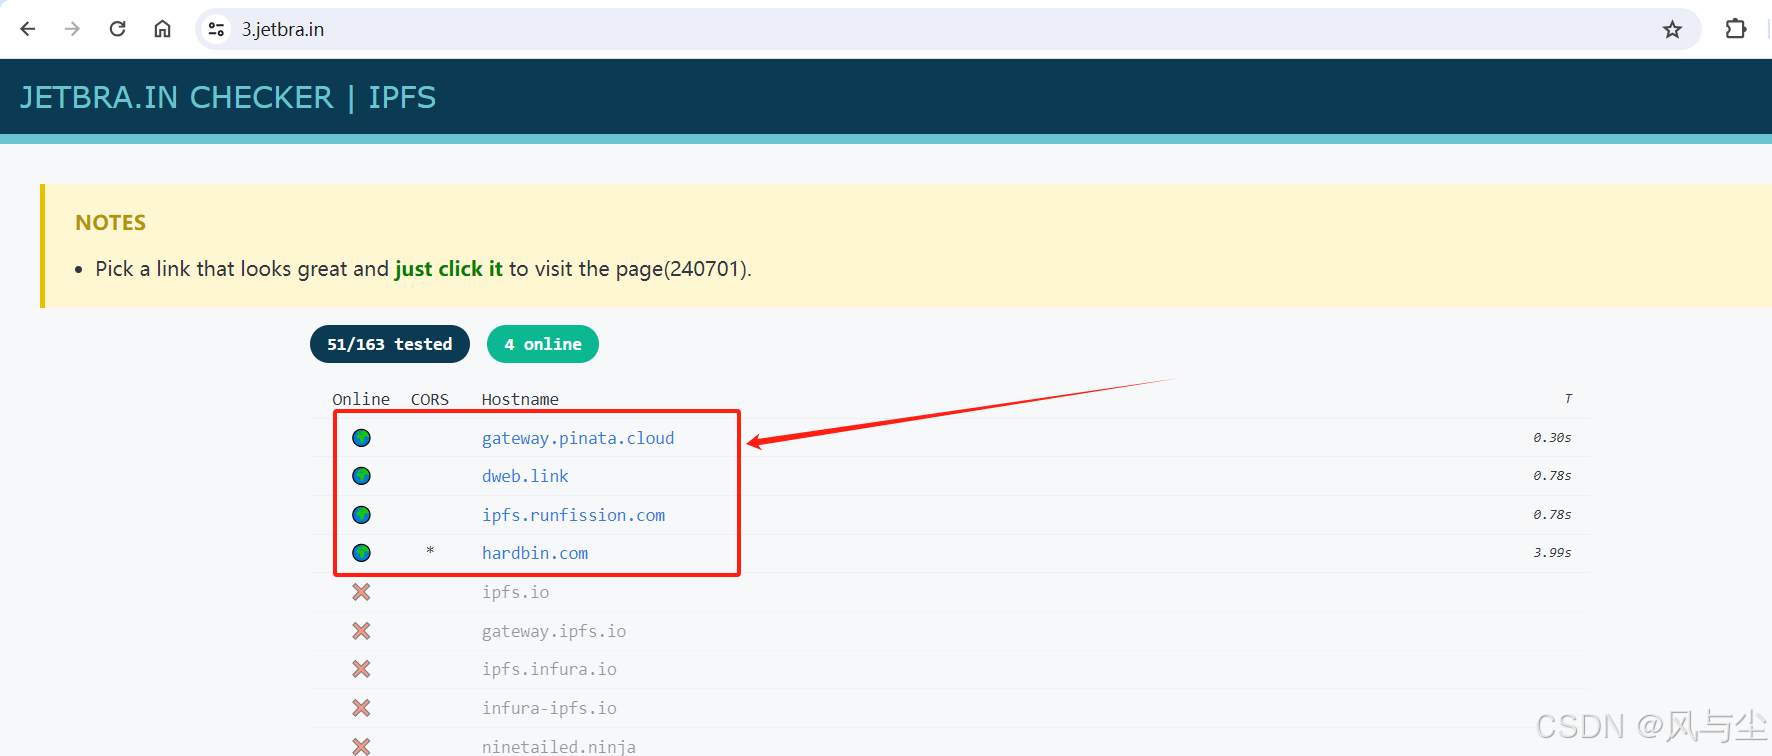Click the offline hostname ninetailed.ninja

click(x=559, y=746)
